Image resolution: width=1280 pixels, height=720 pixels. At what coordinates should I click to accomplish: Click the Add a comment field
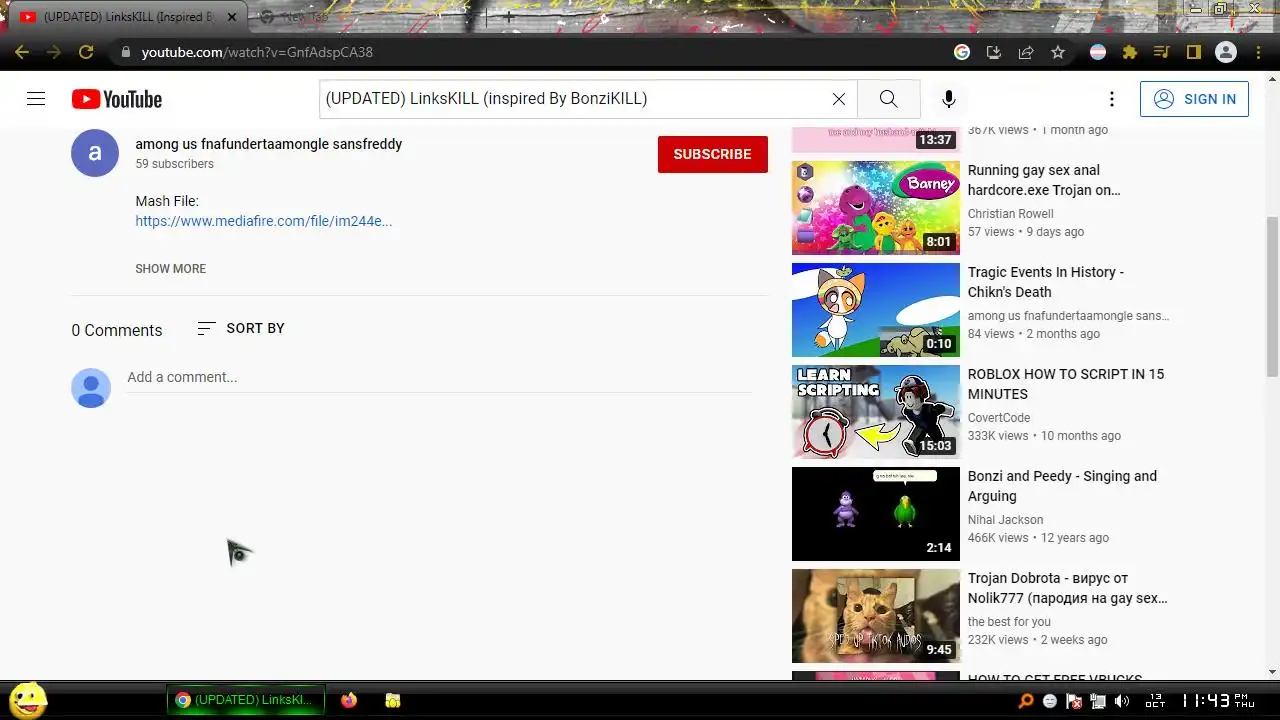(x=439, y=377)
